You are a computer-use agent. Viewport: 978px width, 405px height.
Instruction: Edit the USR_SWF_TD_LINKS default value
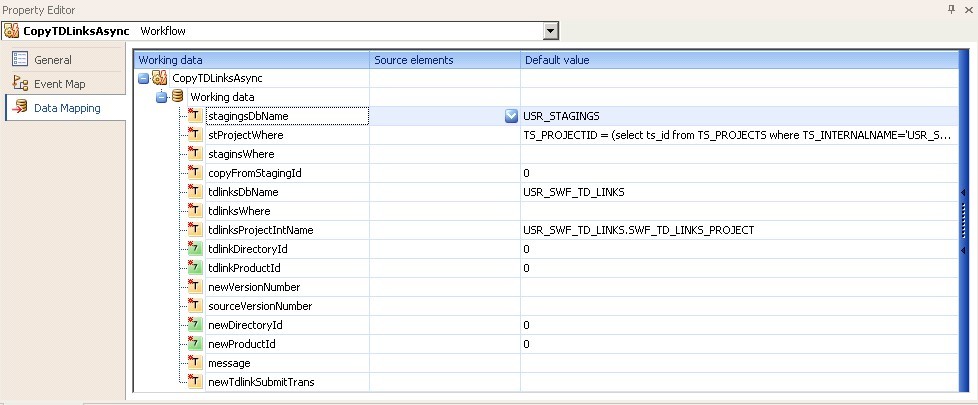click(739, 192)
